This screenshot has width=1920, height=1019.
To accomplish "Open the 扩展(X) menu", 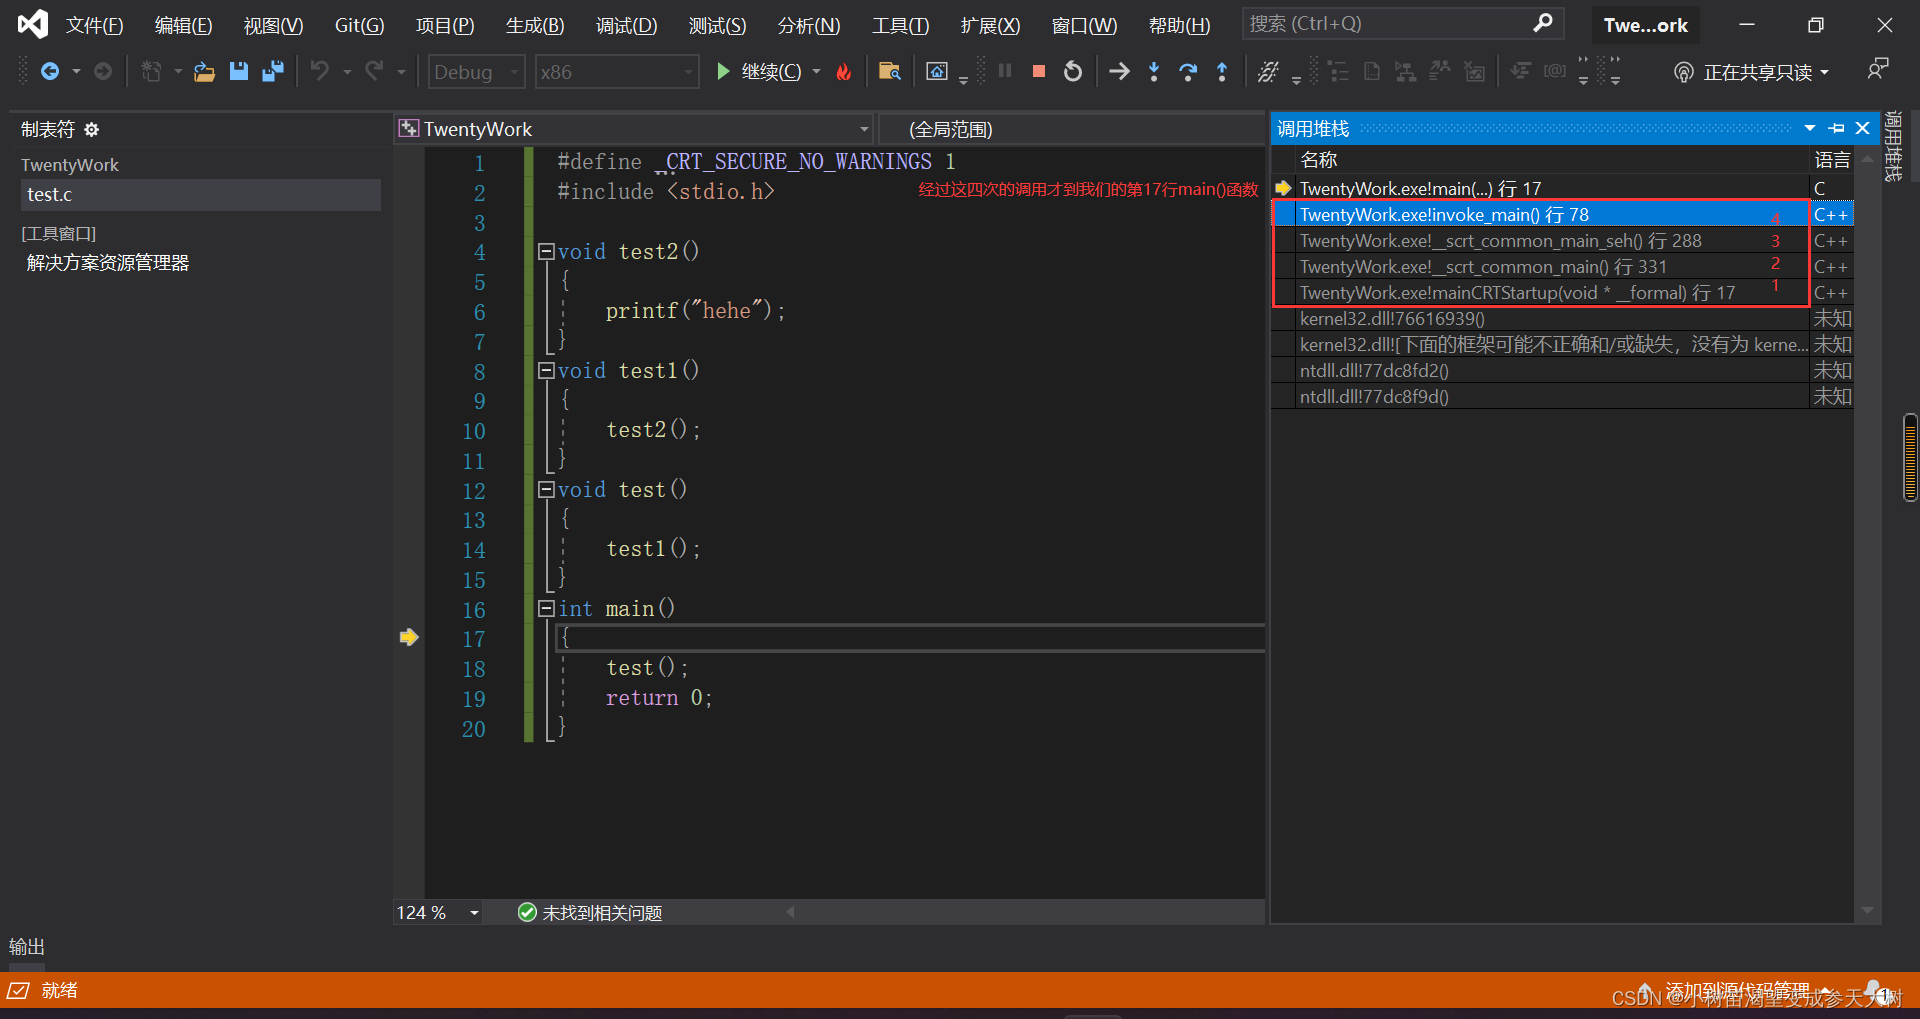I will 991,25.
